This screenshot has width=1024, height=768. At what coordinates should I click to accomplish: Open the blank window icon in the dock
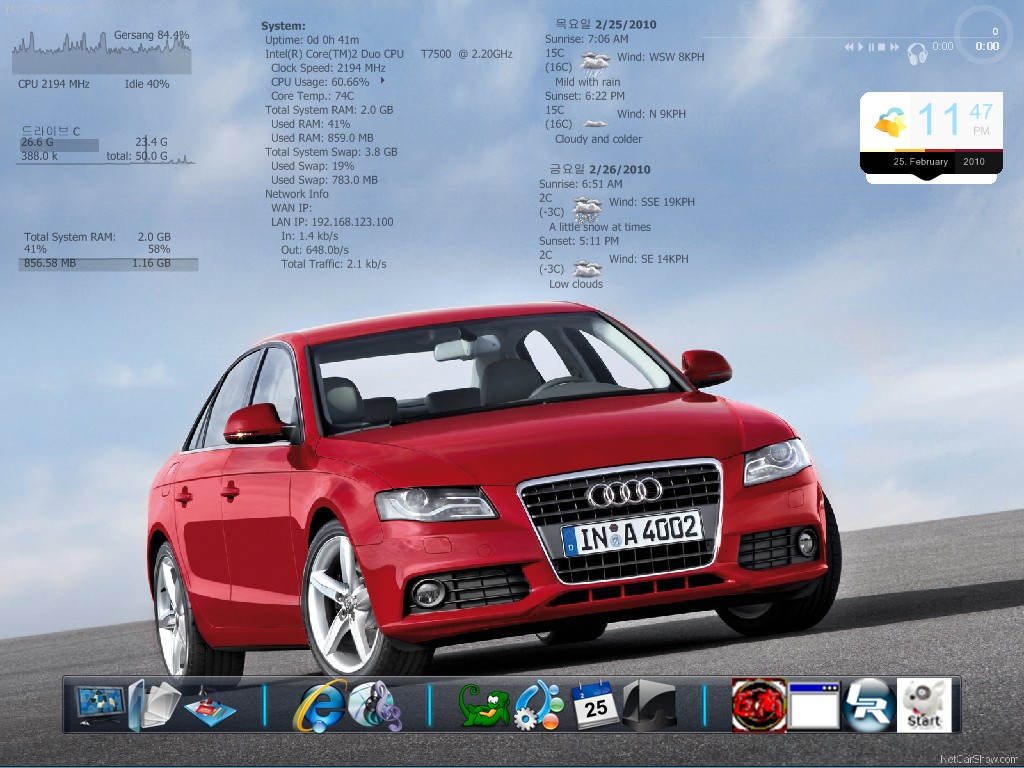814,705
